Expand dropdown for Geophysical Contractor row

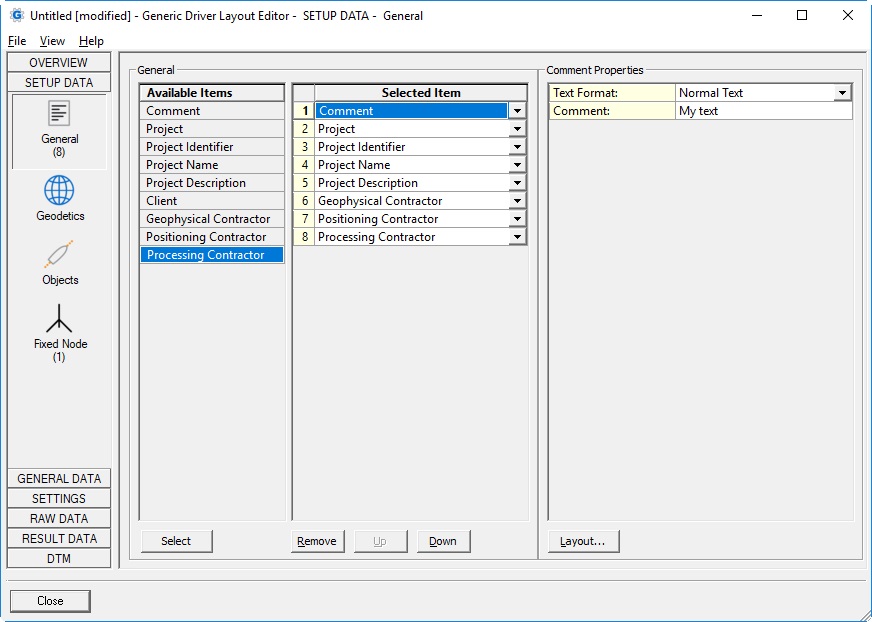point(517,201)
